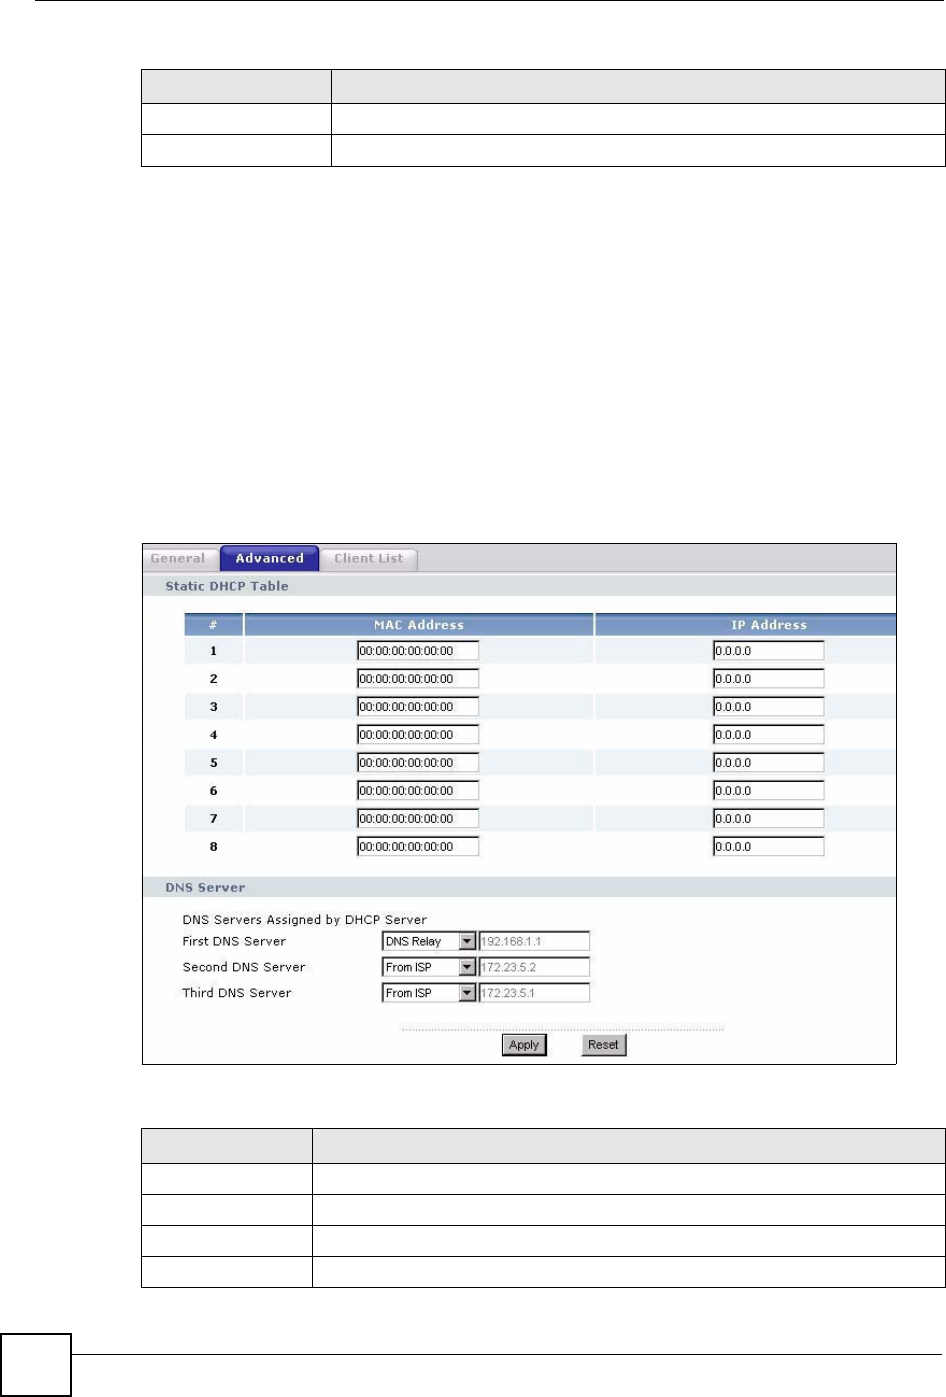Click IP Address field in row 6
Screen dimensions: 946x1397
768,791
